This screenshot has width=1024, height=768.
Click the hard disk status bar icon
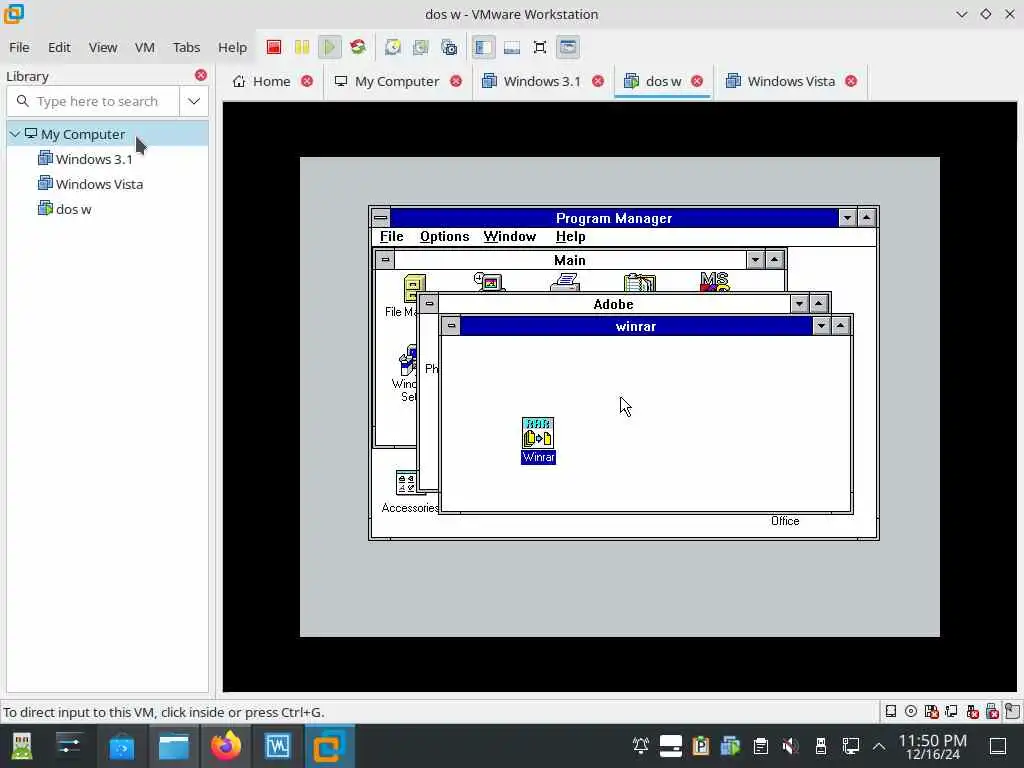[891, 711]
